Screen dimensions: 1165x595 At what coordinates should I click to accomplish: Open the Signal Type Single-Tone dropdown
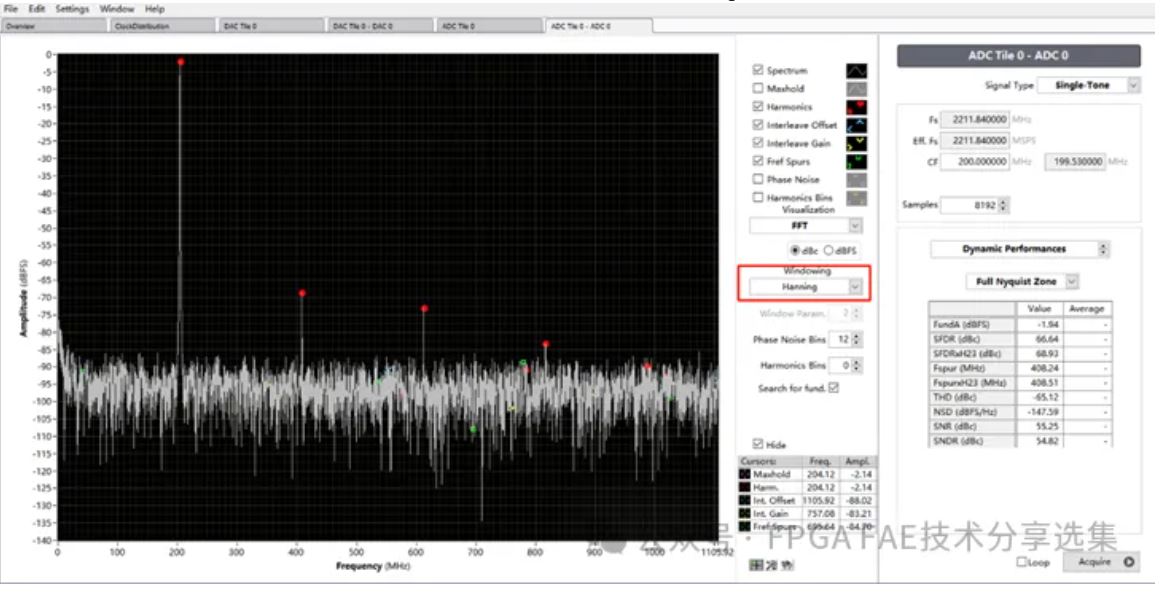click(x=1133, y=86)
